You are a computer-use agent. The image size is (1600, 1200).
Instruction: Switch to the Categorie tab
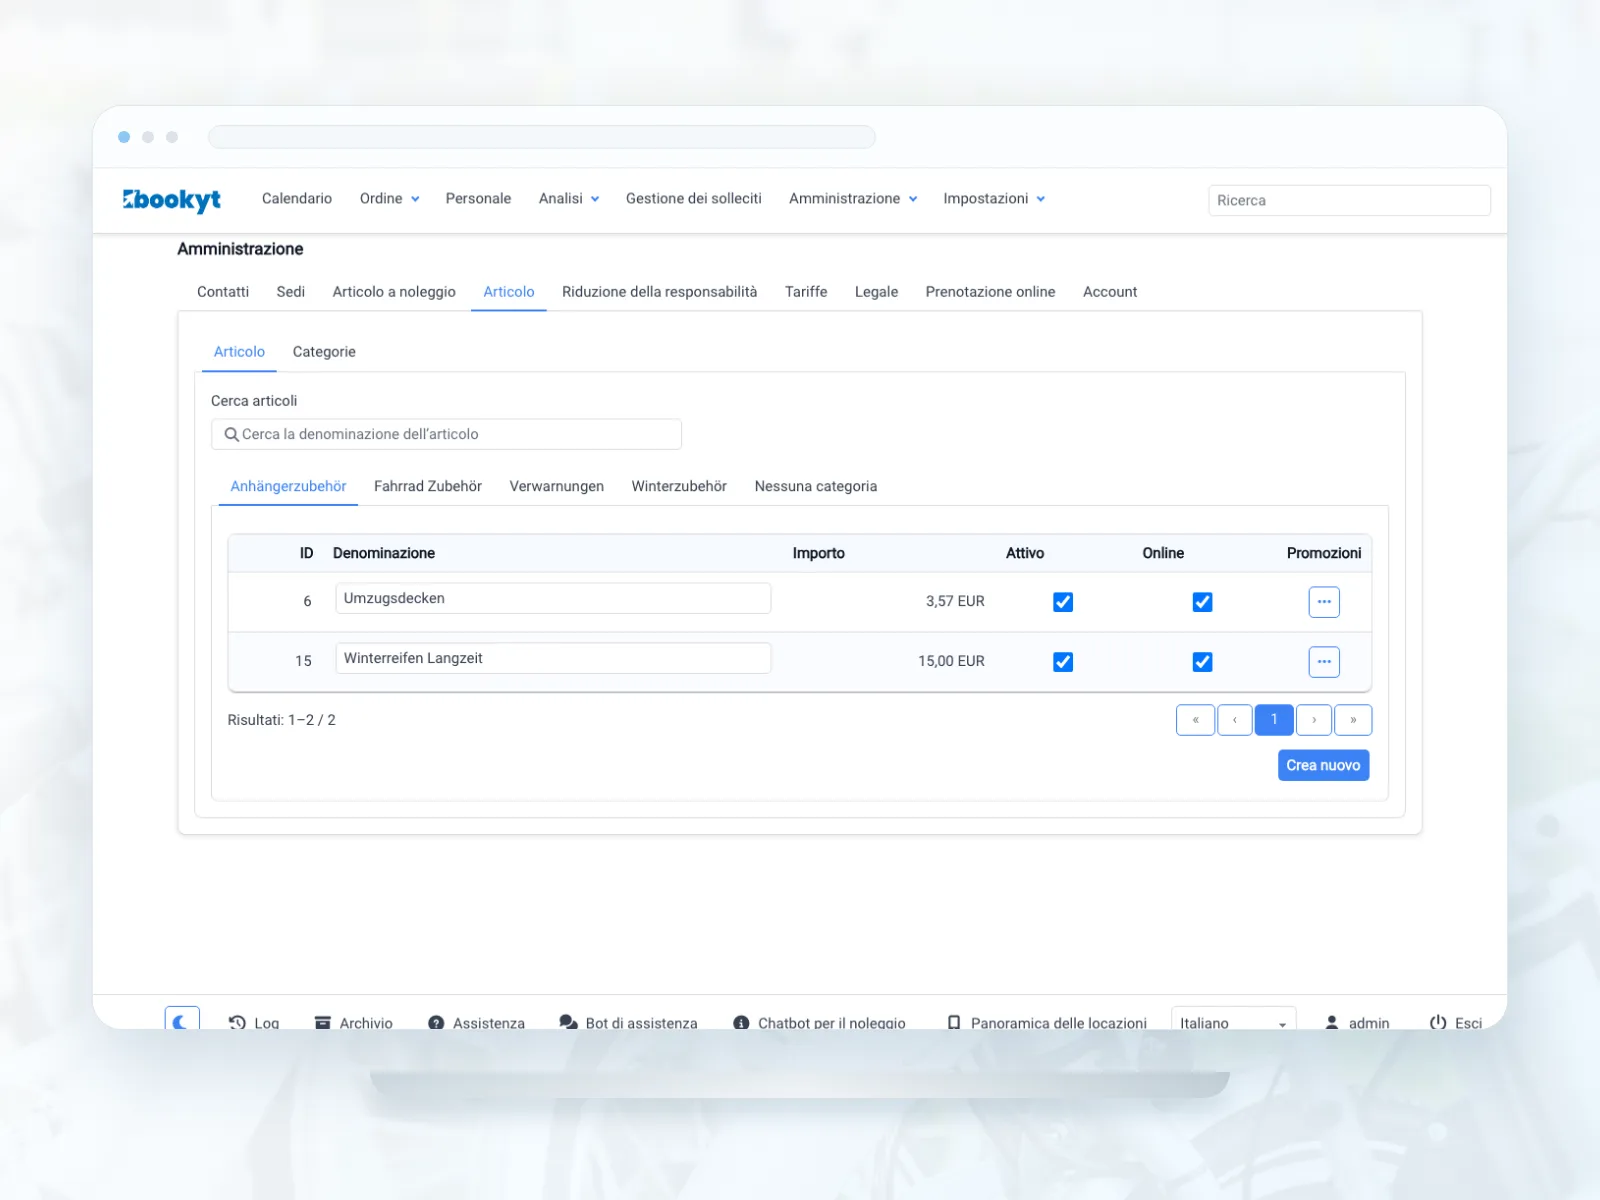pos(324,352)
